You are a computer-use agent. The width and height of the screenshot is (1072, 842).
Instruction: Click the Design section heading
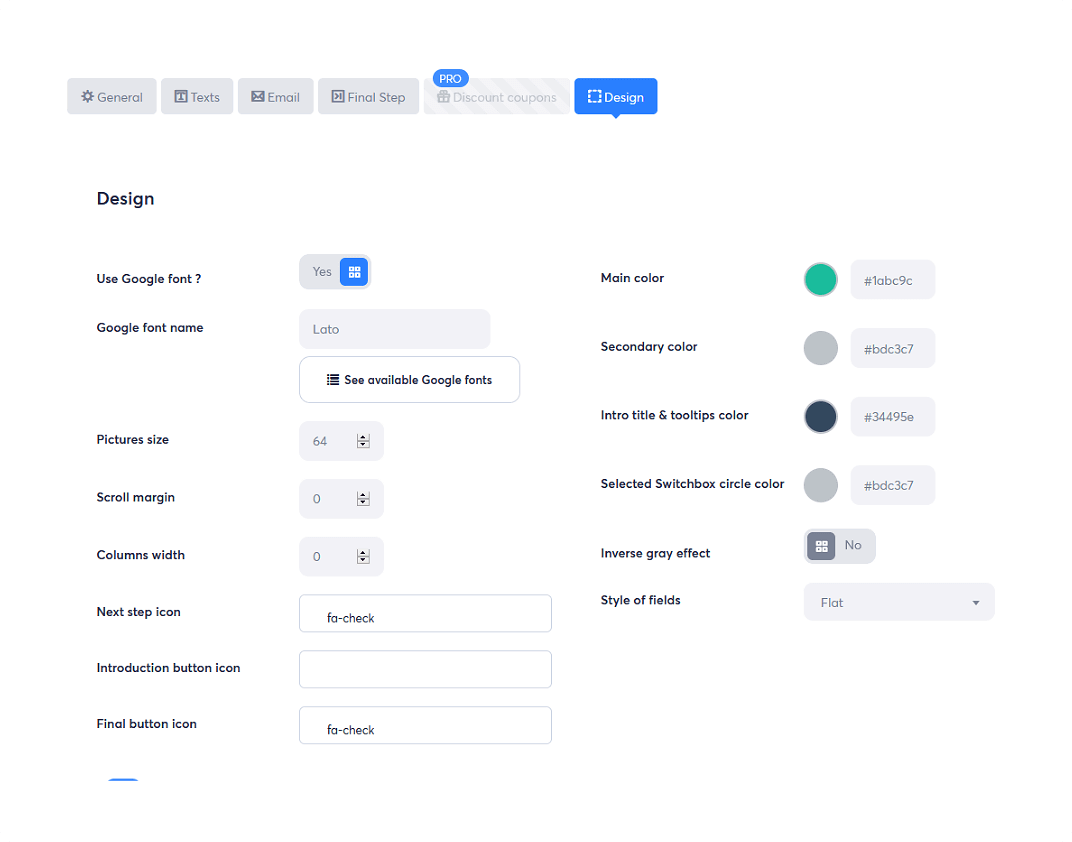tap(125, 199)
